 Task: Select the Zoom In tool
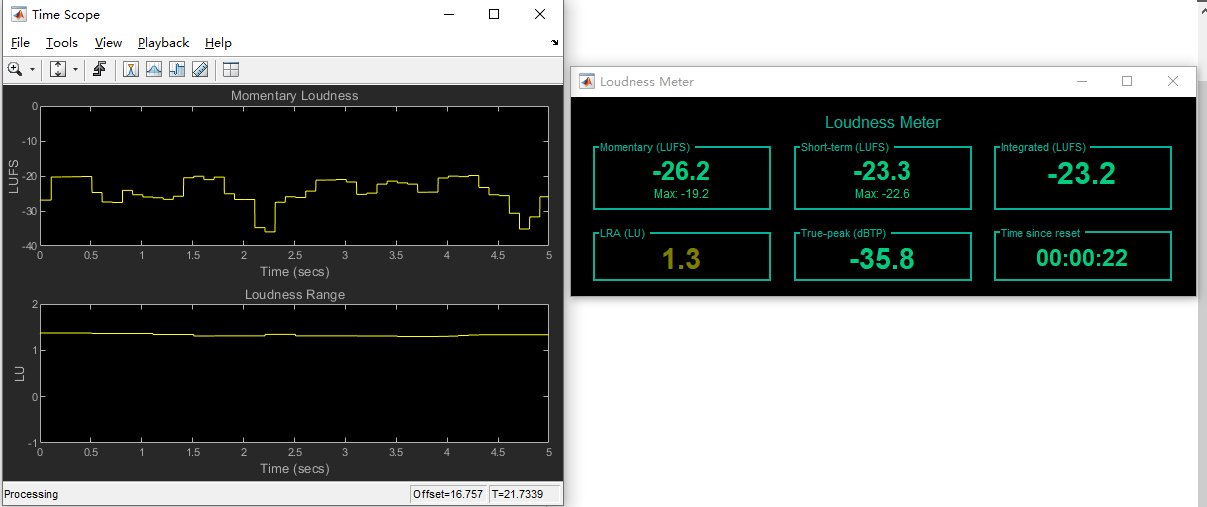click(x=15, y=69)
